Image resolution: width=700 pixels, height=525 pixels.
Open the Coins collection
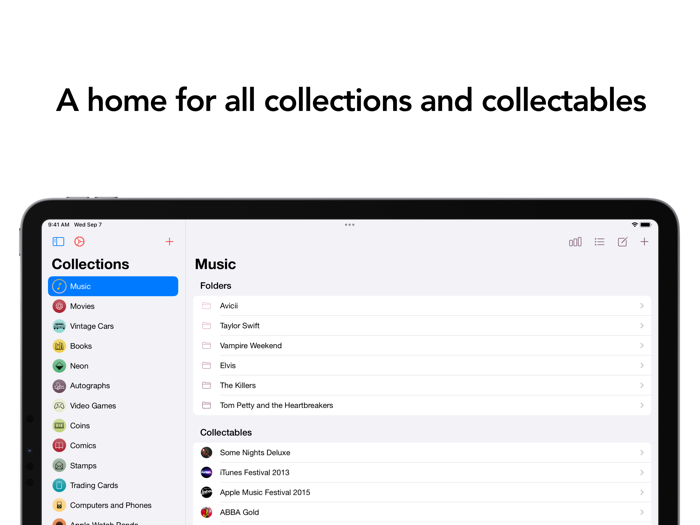click(113, 425)
